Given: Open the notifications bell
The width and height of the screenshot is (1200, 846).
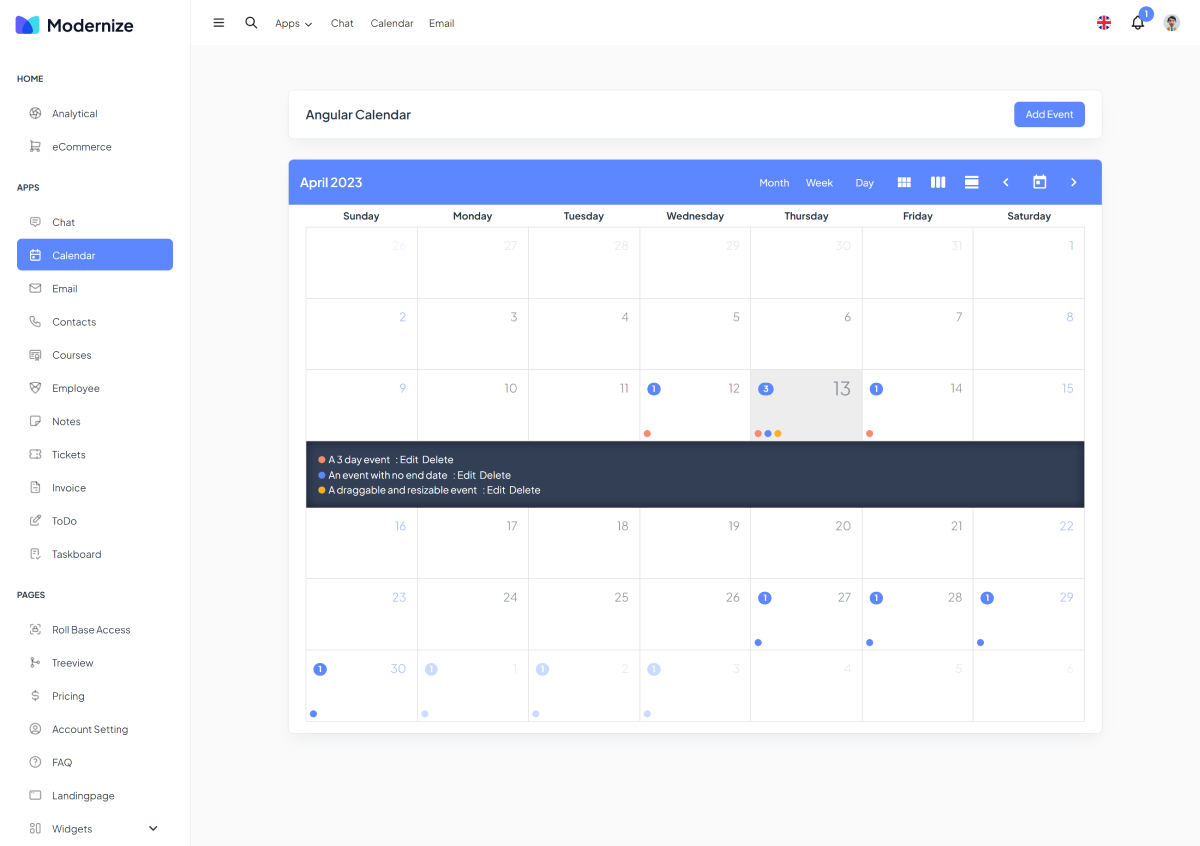Looking at the screenshot, I should point(1137,23).
